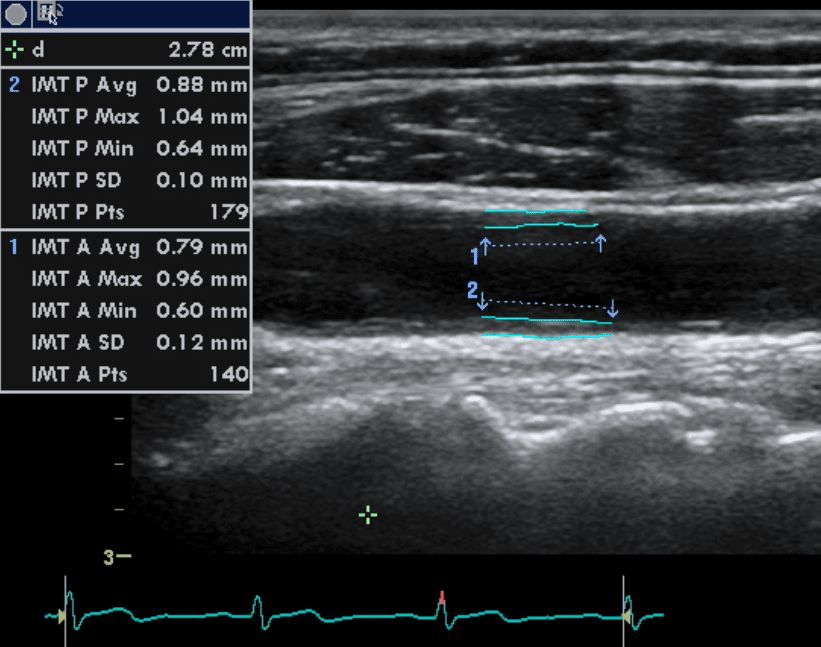
Task: Click the distance value 2.78 cm
Action: (x=207, y=50)
